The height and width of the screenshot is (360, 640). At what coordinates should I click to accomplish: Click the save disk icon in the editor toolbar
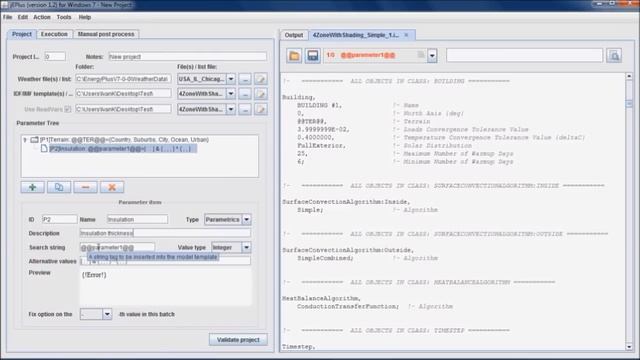click(313, 56)
